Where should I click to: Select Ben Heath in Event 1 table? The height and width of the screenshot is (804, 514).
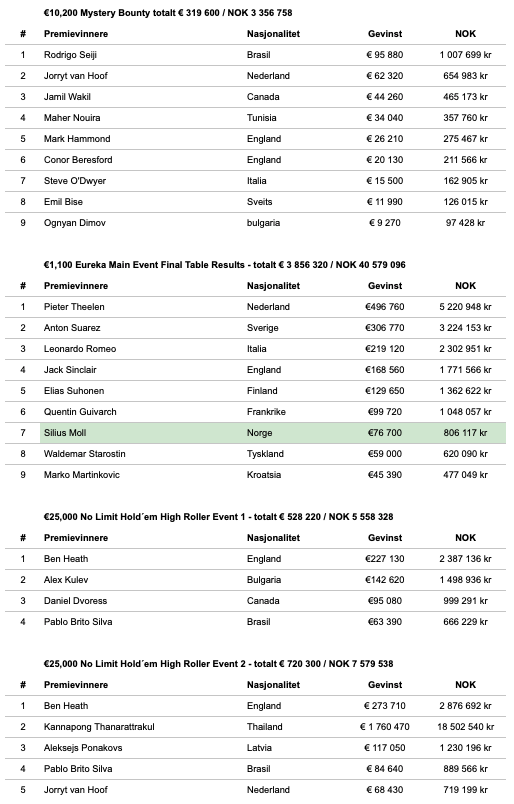66,559
